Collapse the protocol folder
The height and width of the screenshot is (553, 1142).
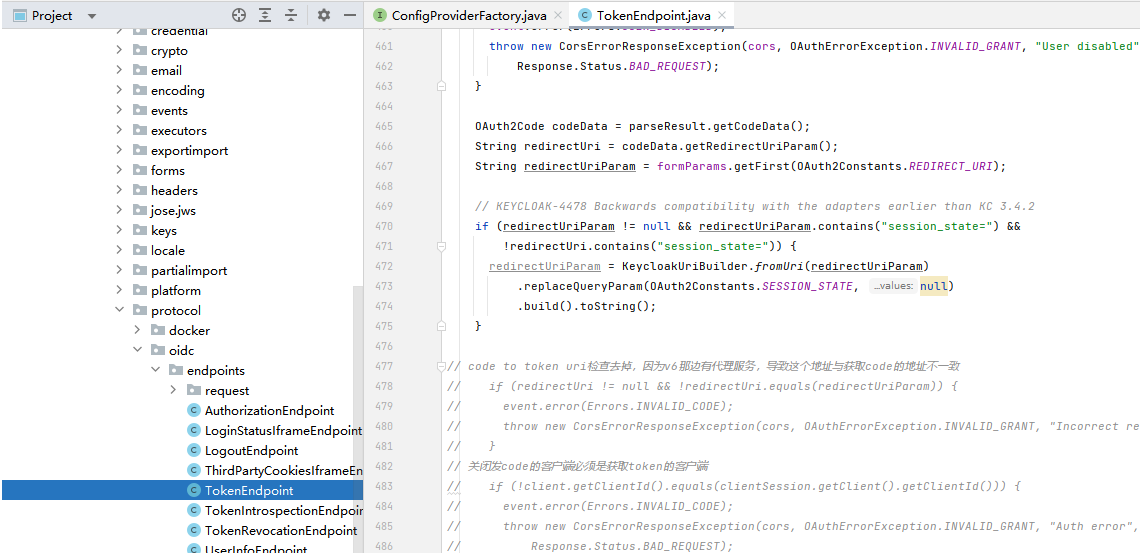click(119, 310)
